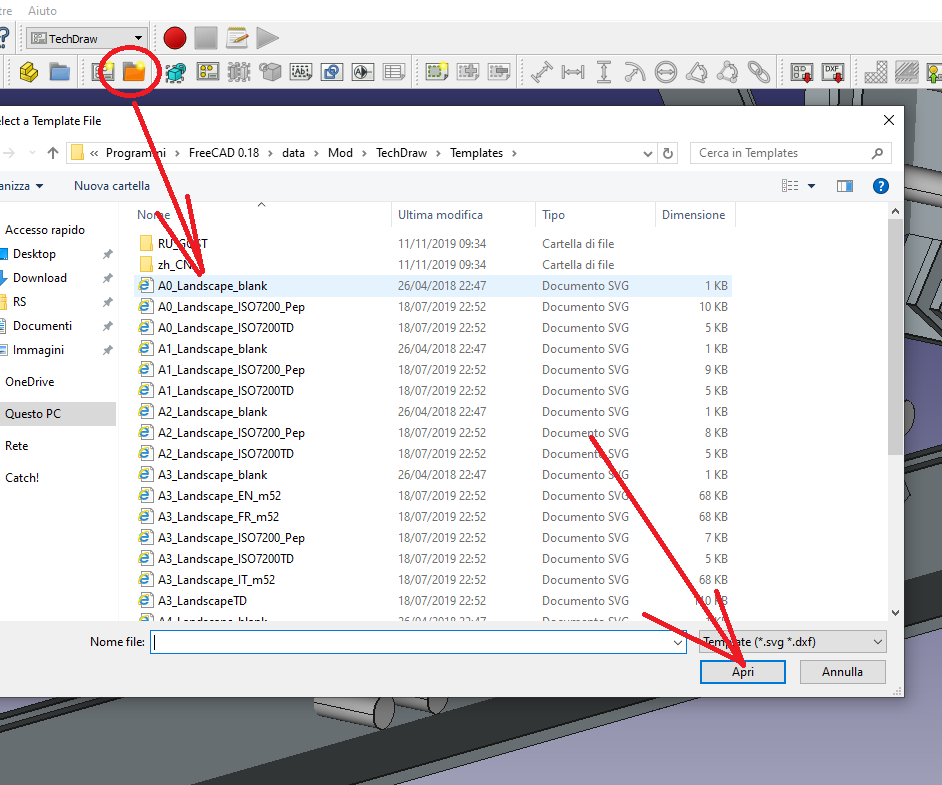Refresh the Templates folder listing
This screenshot has height=785, width=942.
pyautogui.click(x=667, y=153)
